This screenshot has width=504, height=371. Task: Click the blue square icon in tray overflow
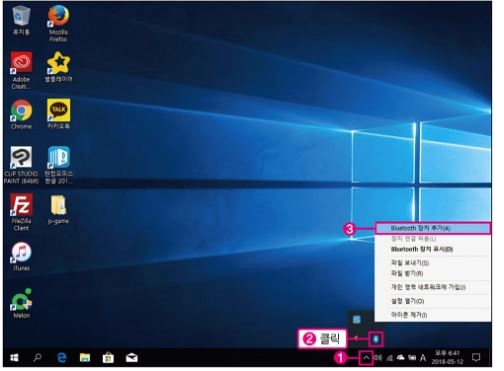(x=357, y=320)
